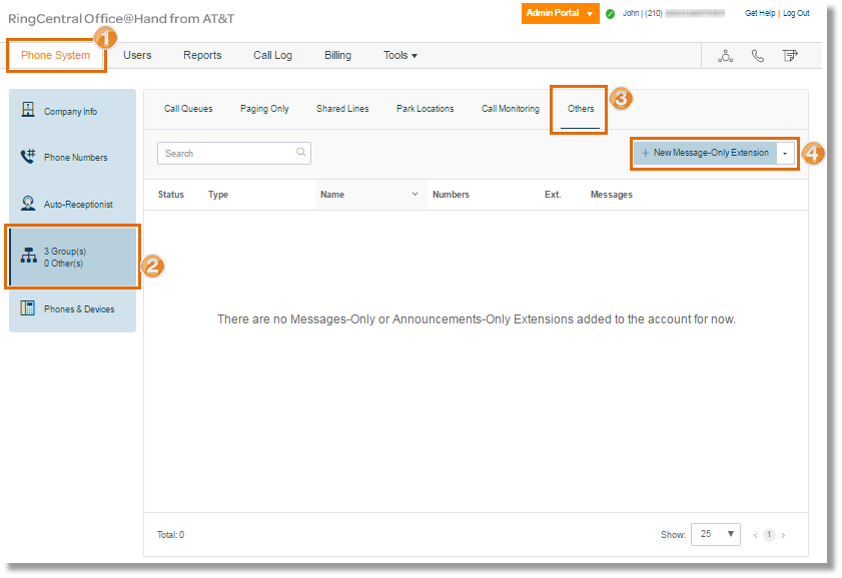The image size is (842, 578).
Task: Expand the arrow beside New Message-Only Extension
Action: (x=787, y=152)
